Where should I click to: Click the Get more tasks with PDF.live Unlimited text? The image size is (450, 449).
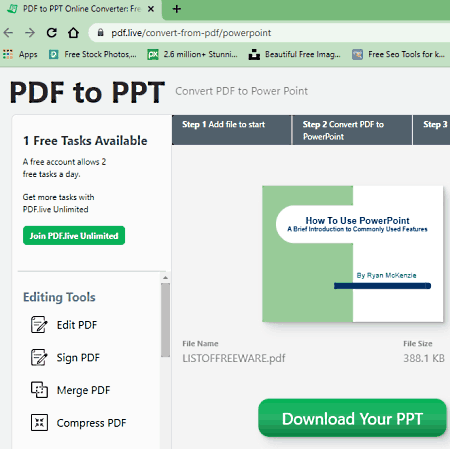click(x=58, y=203)
